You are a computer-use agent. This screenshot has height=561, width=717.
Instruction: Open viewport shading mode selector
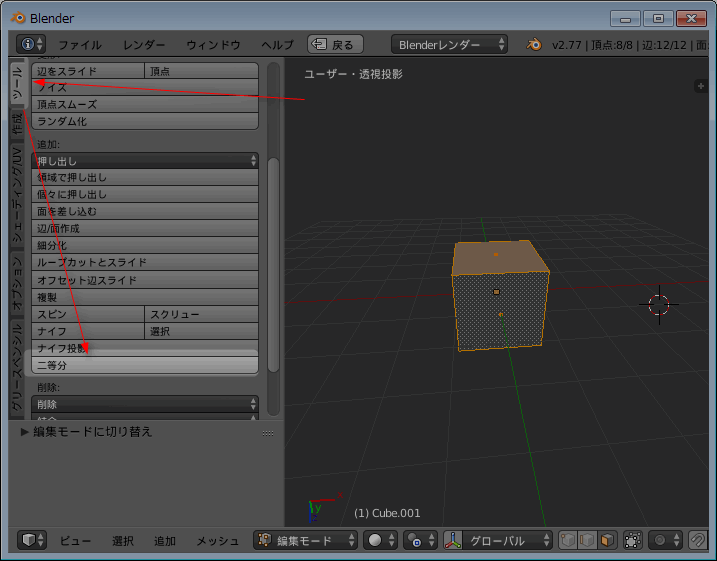(380, 540)
